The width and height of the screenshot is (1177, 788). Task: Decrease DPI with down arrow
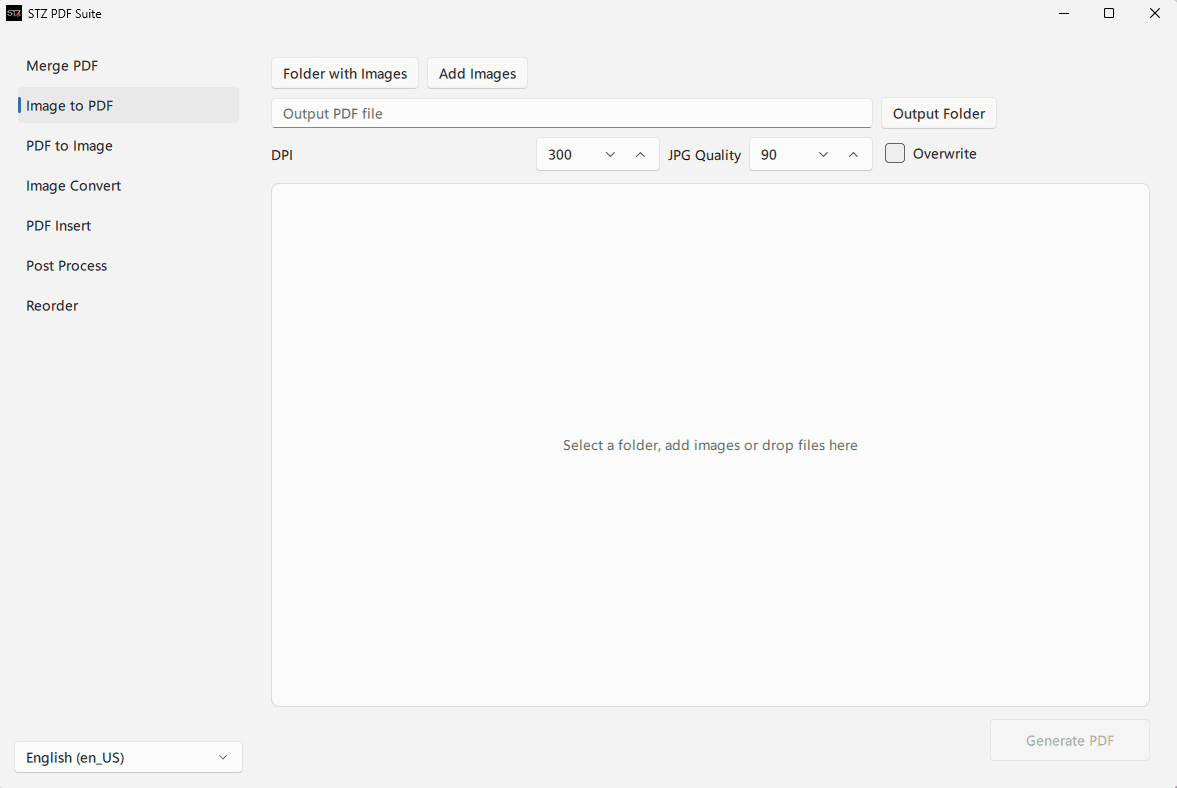click(610, 155)
